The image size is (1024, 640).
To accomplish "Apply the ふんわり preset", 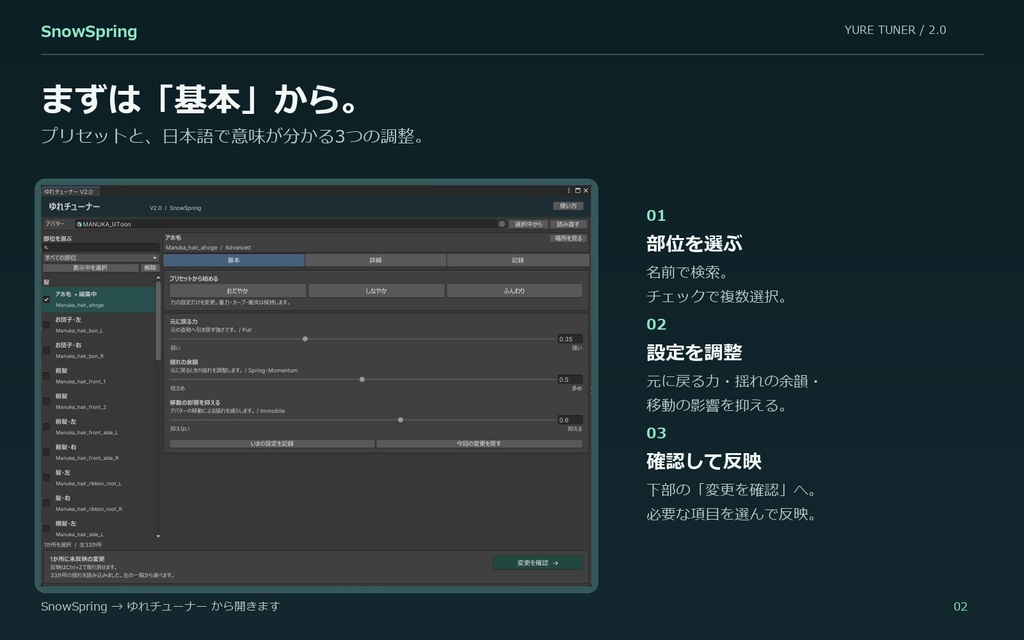I will point(515,291).
